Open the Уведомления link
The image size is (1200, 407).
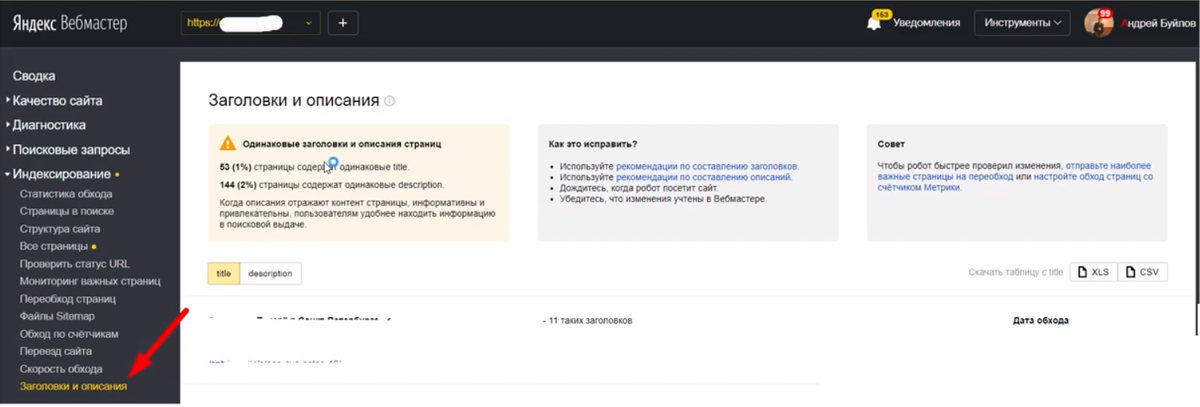925,22
